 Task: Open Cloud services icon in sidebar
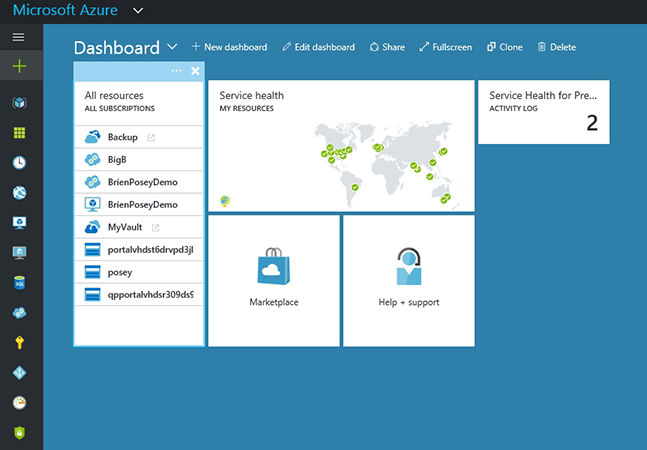click(x=19, y=313)
